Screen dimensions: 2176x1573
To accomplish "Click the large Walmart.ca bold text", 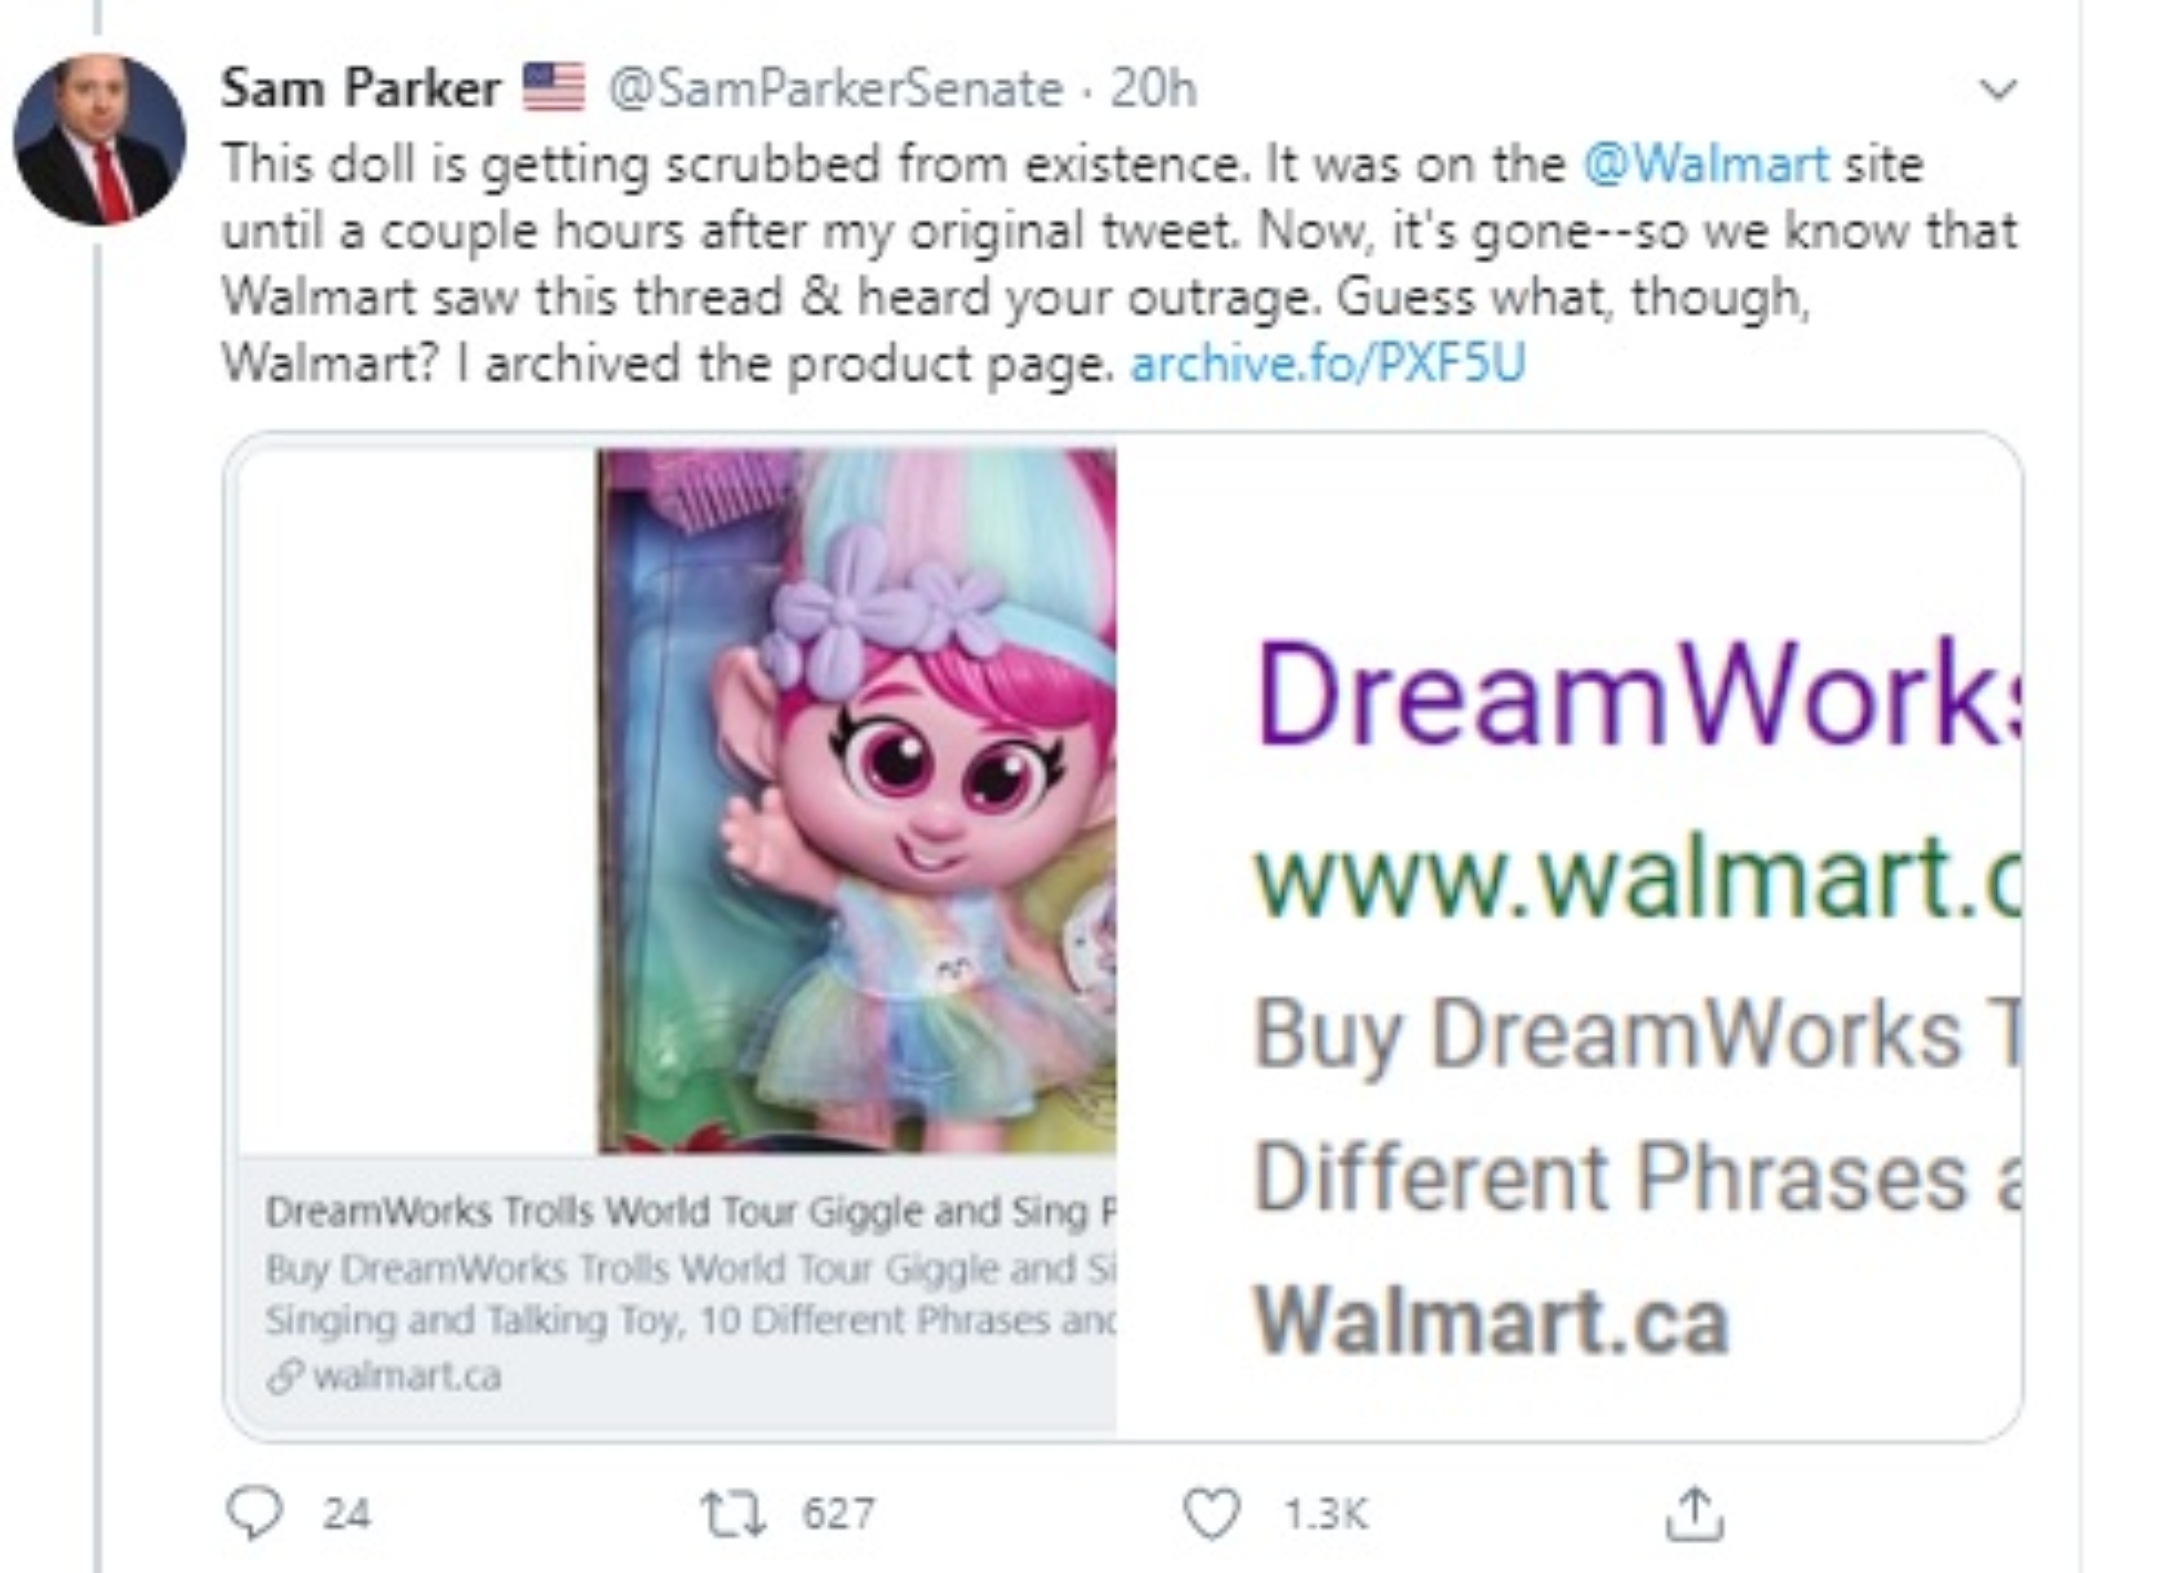I will (x=1491, y=1319).
